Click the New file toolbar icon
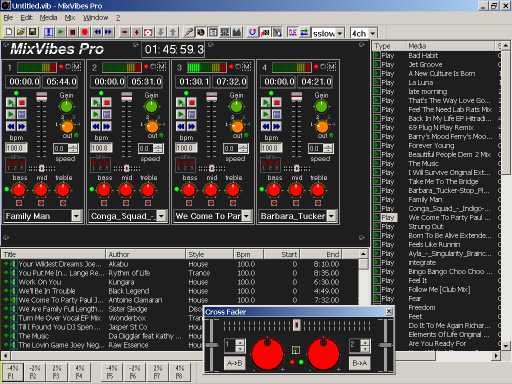 tap(10, 32)
